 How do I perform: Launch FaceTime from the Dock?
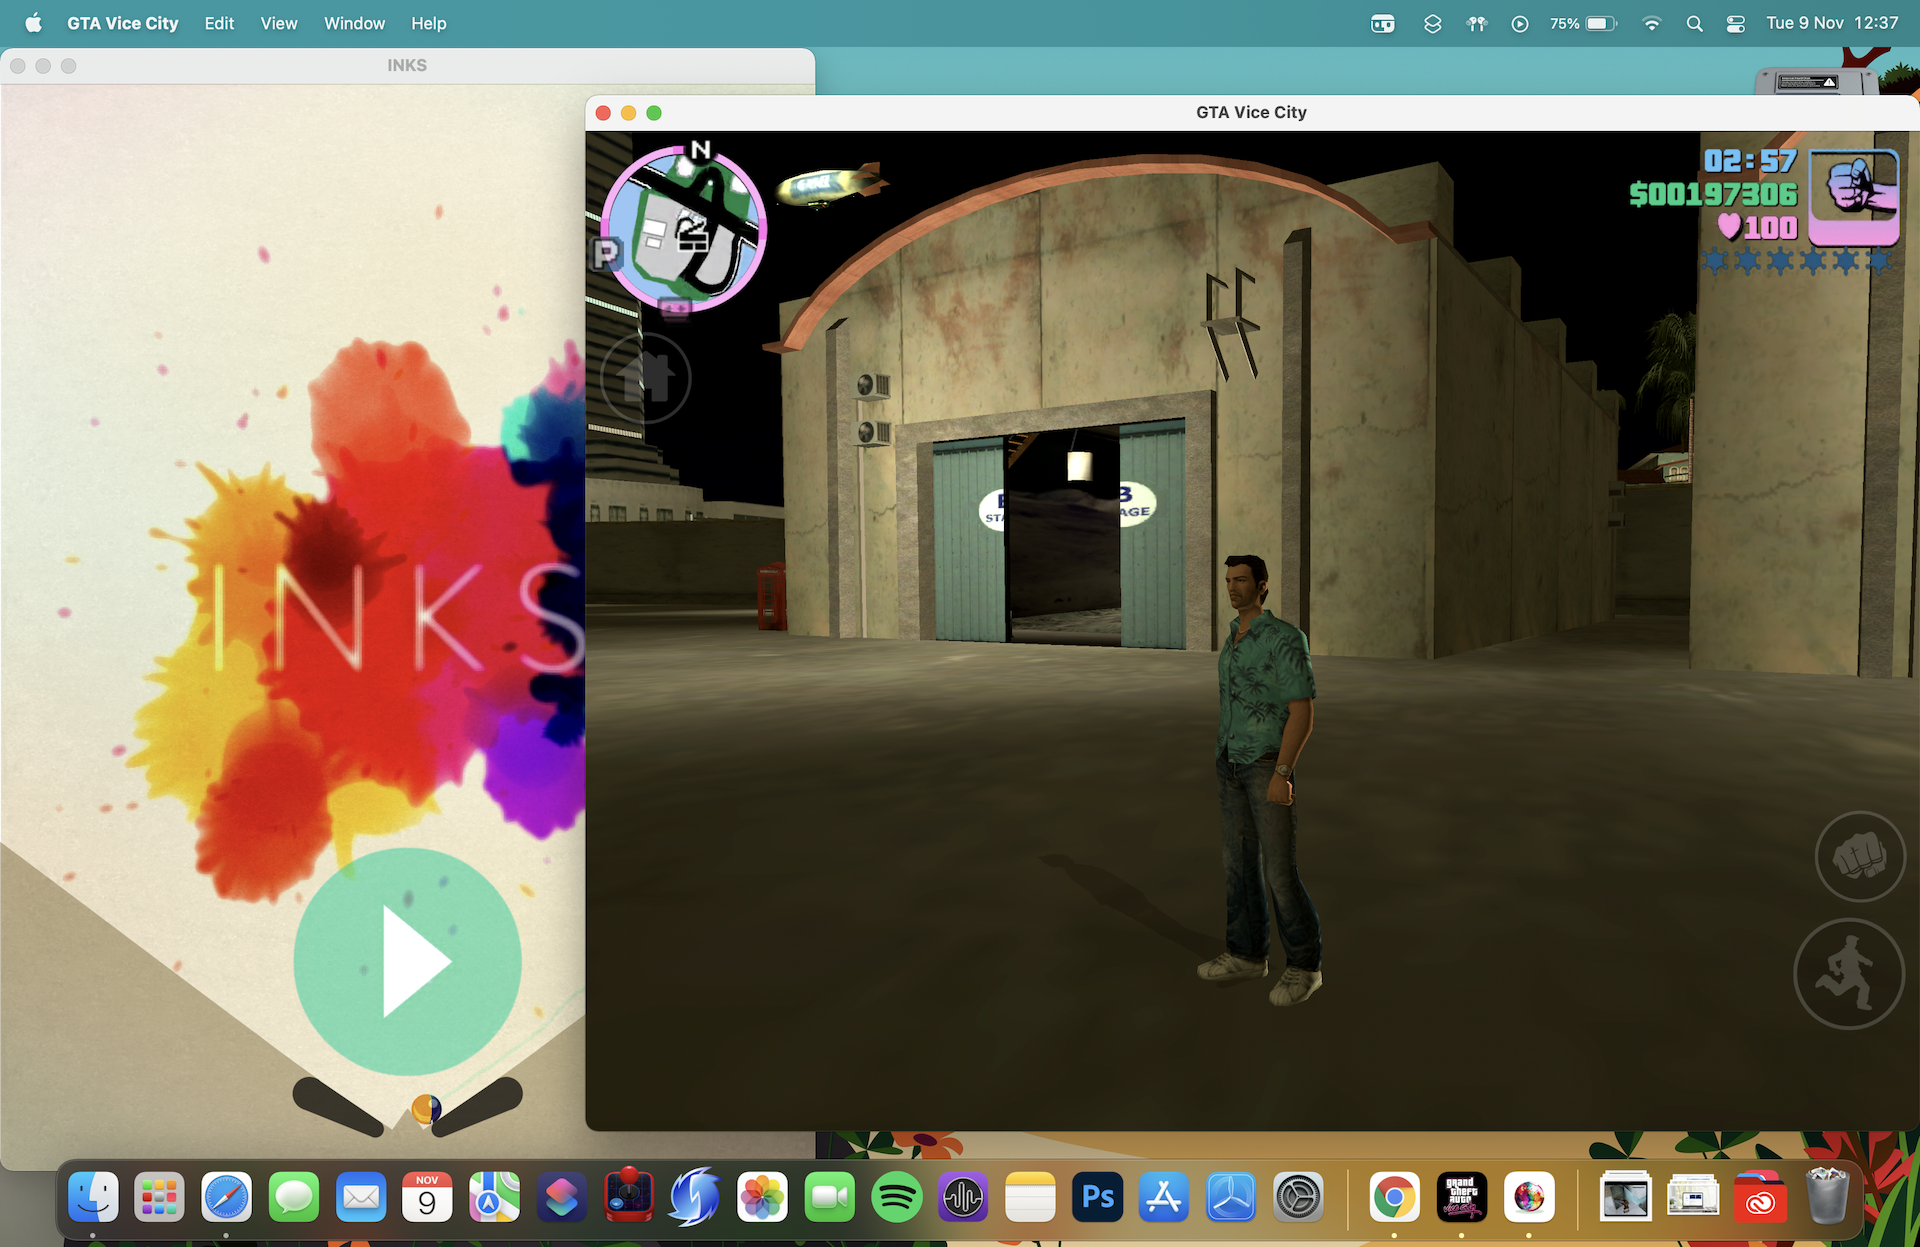(x=830, y=1197)
